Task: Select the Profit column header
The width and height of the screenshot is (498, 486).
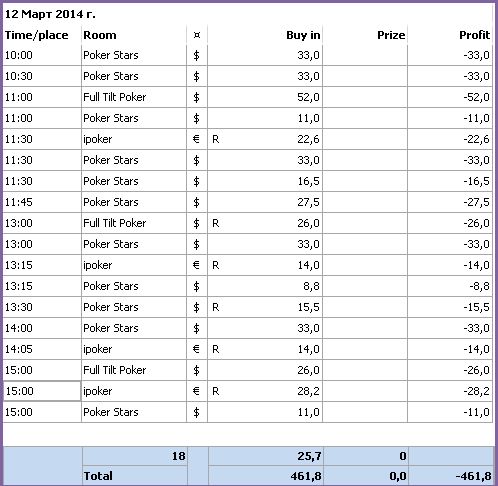Action: (450, 35)
